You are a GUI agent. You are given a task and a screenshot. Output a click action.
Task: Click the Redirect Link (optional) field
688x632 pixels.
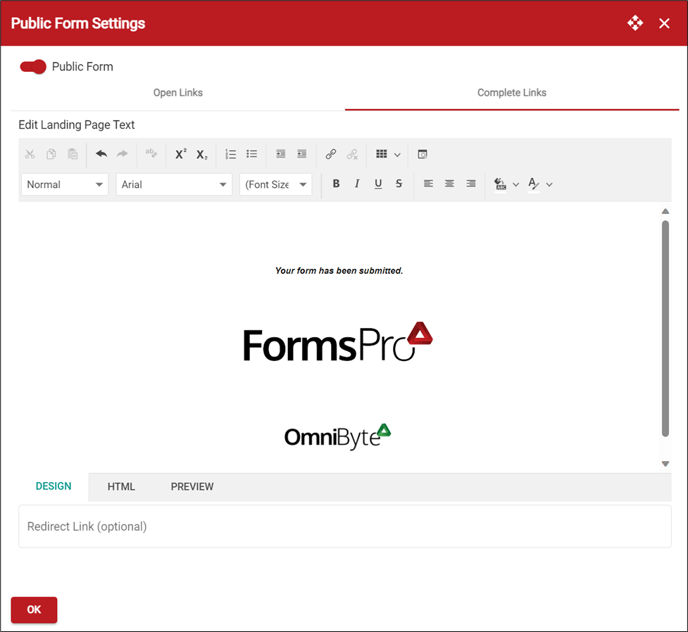coord(345,526)
